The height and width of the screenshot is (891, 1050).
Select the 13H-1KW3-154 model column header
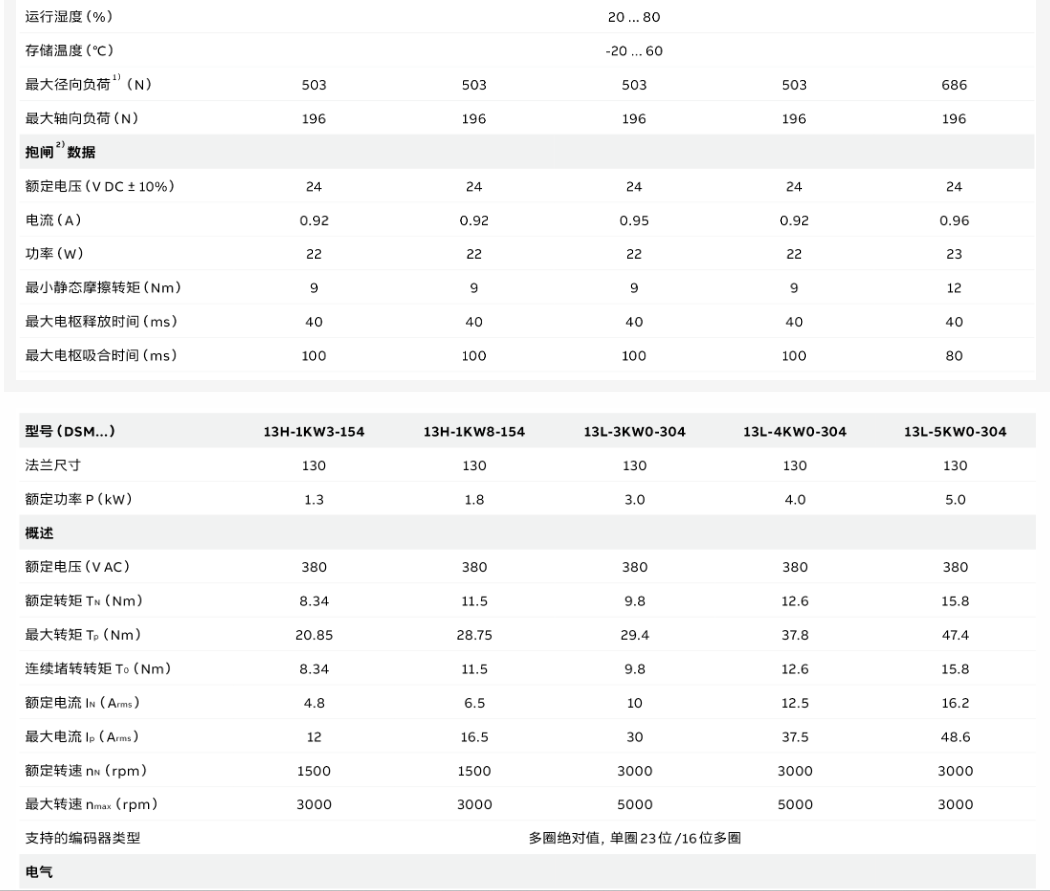click(x=313, y=432)
